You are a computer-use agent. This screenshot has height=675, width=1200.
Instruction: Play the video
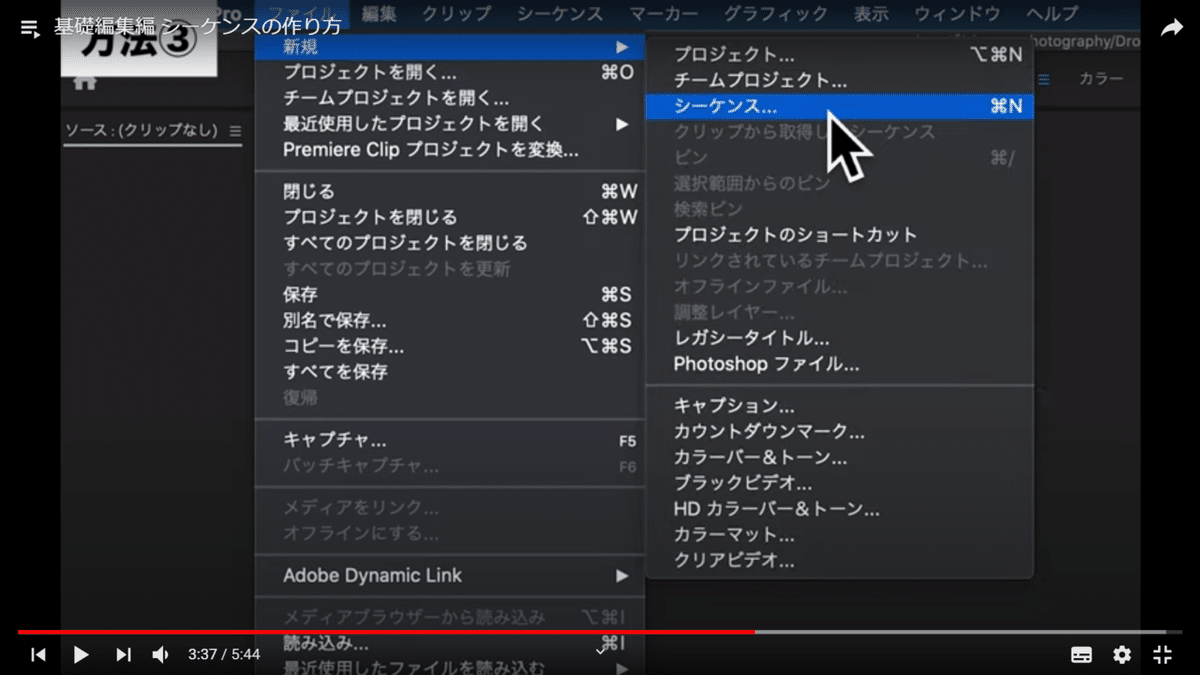(x=80, y=655)
